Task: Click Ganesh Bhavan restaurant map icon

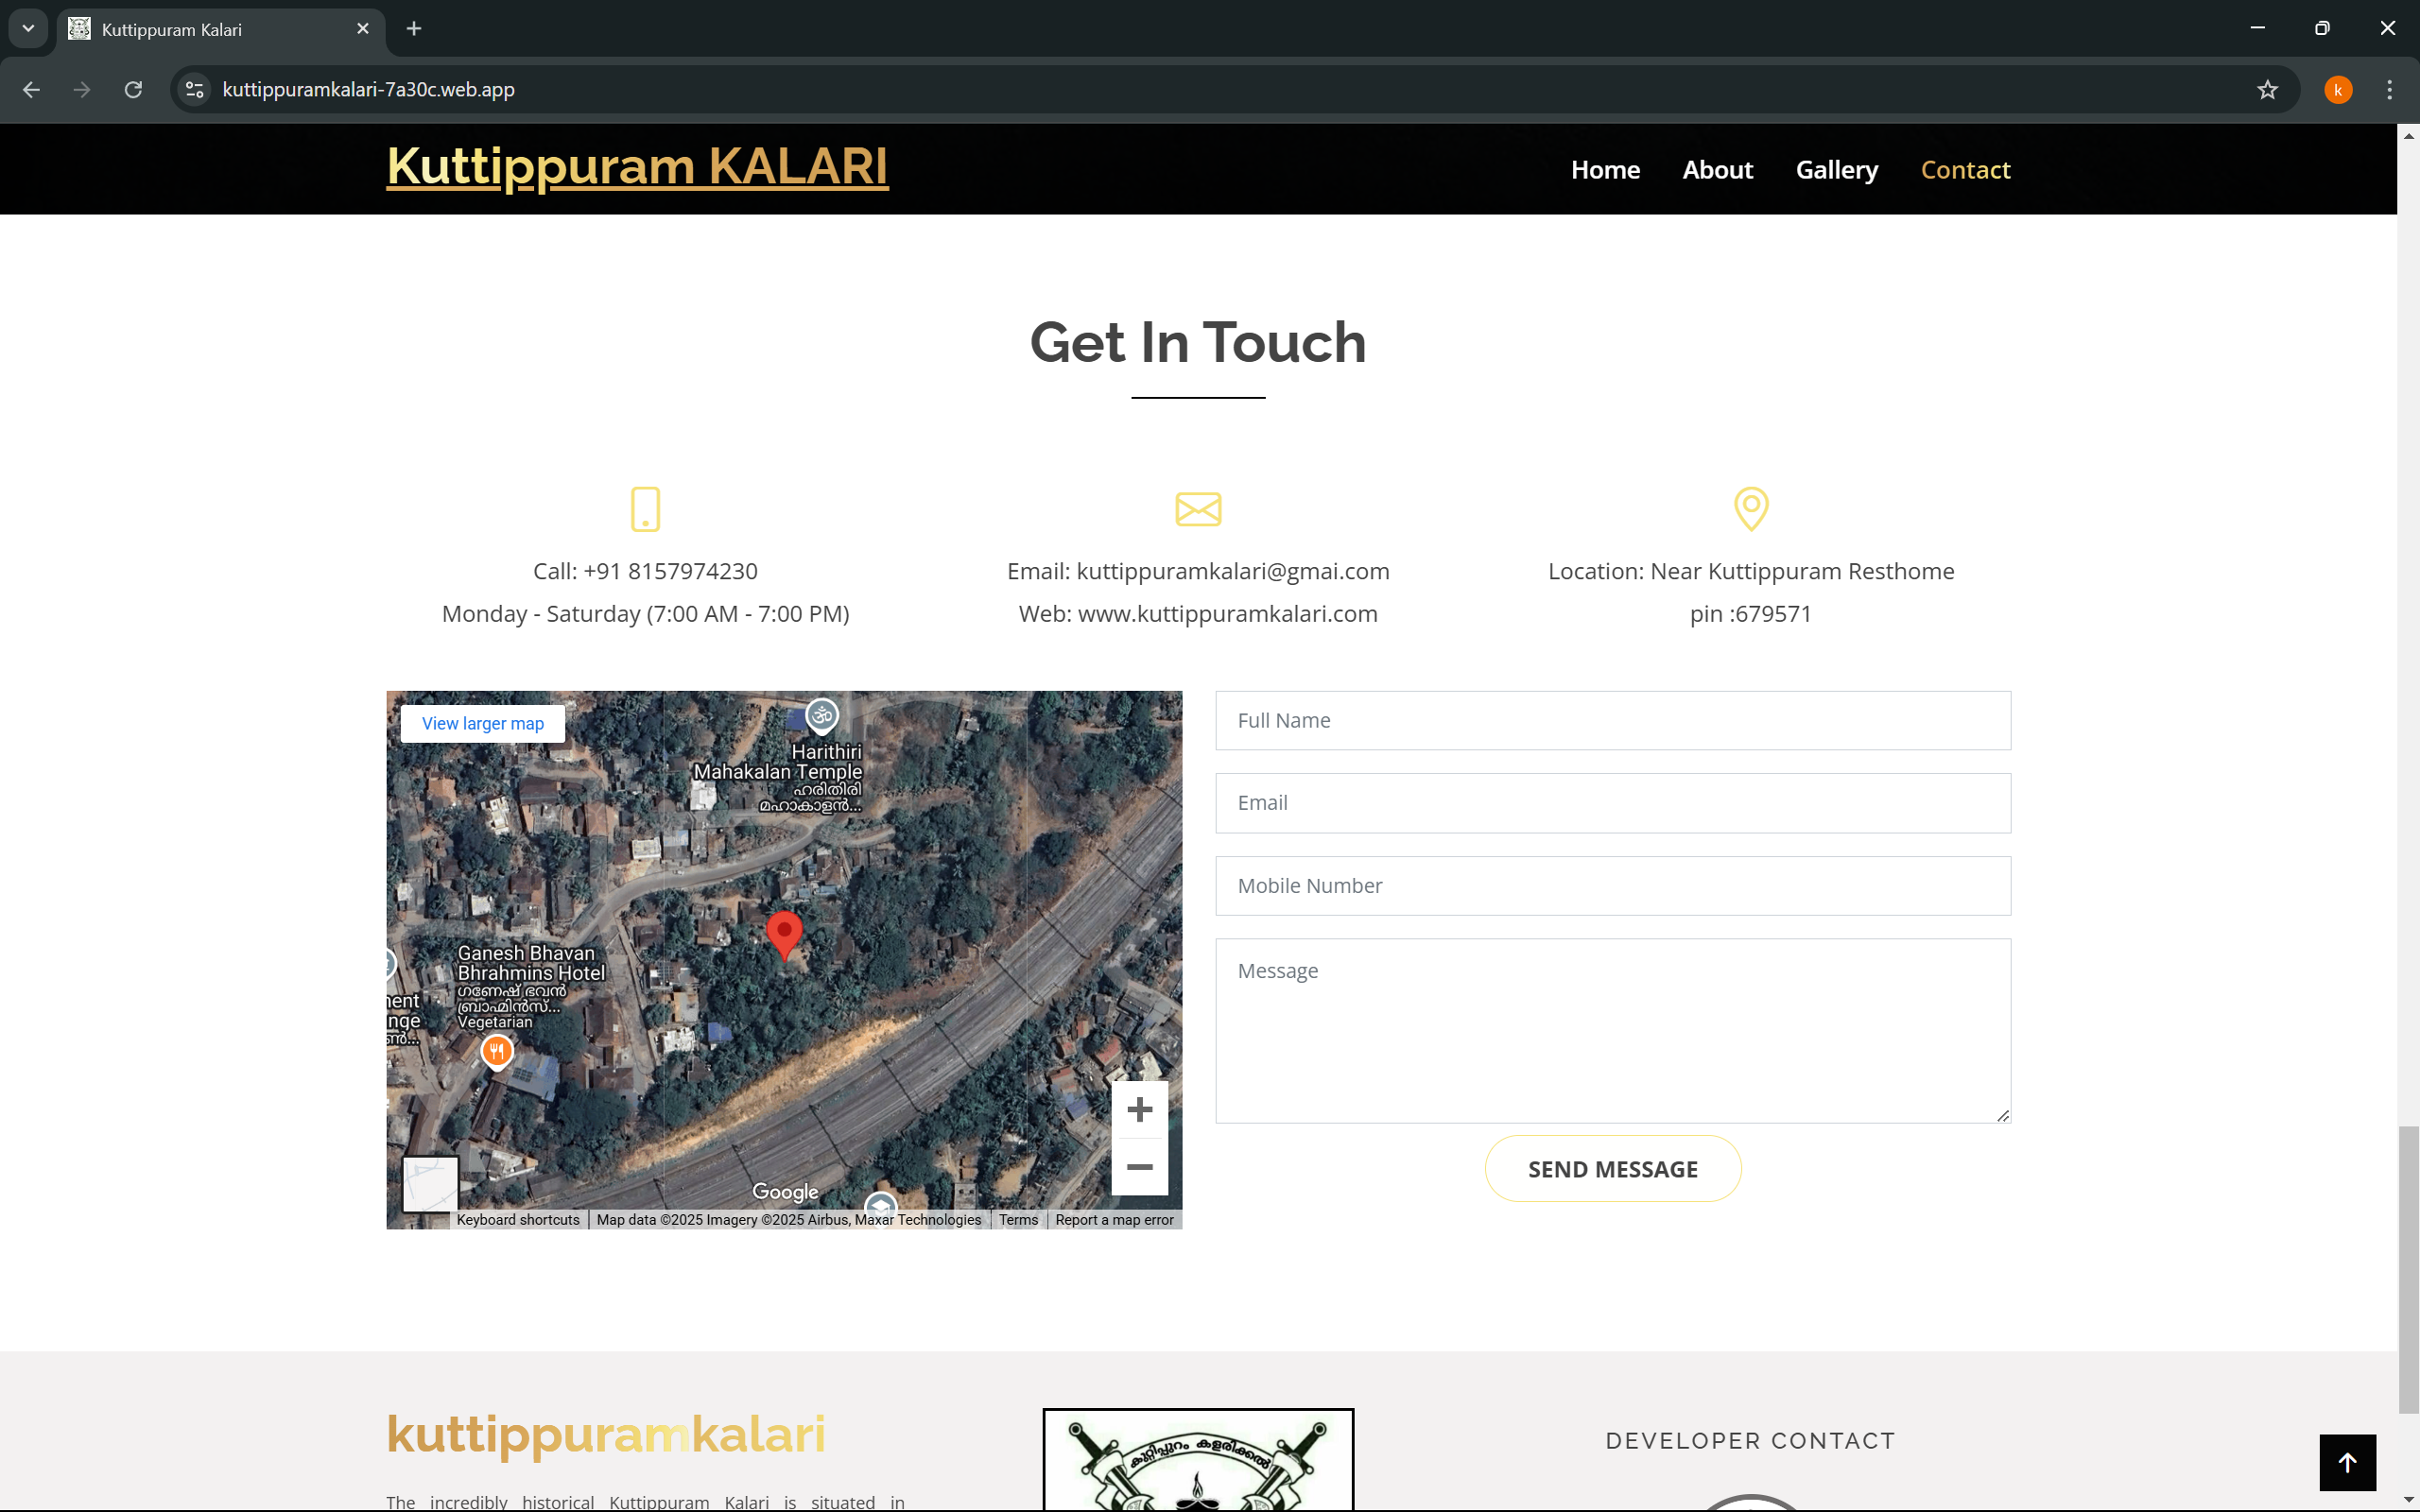Action: point(497,1052)
